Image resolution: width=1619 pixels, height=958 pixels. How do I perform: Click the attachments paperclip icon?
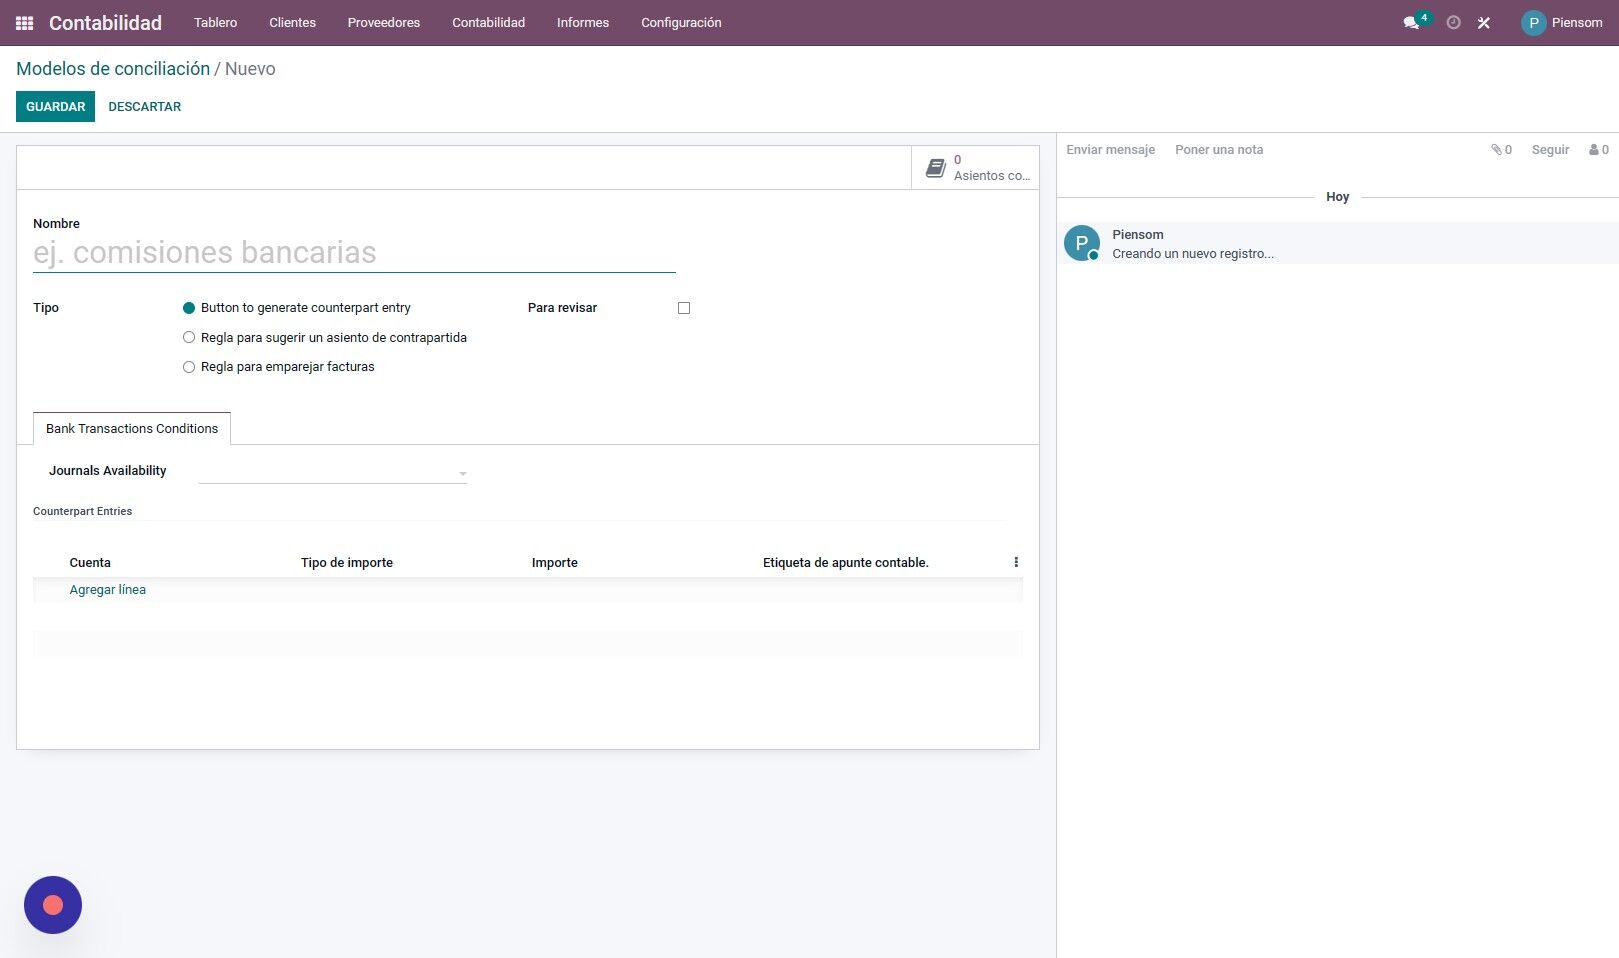pyautogui.click(x=1496, y=150)
